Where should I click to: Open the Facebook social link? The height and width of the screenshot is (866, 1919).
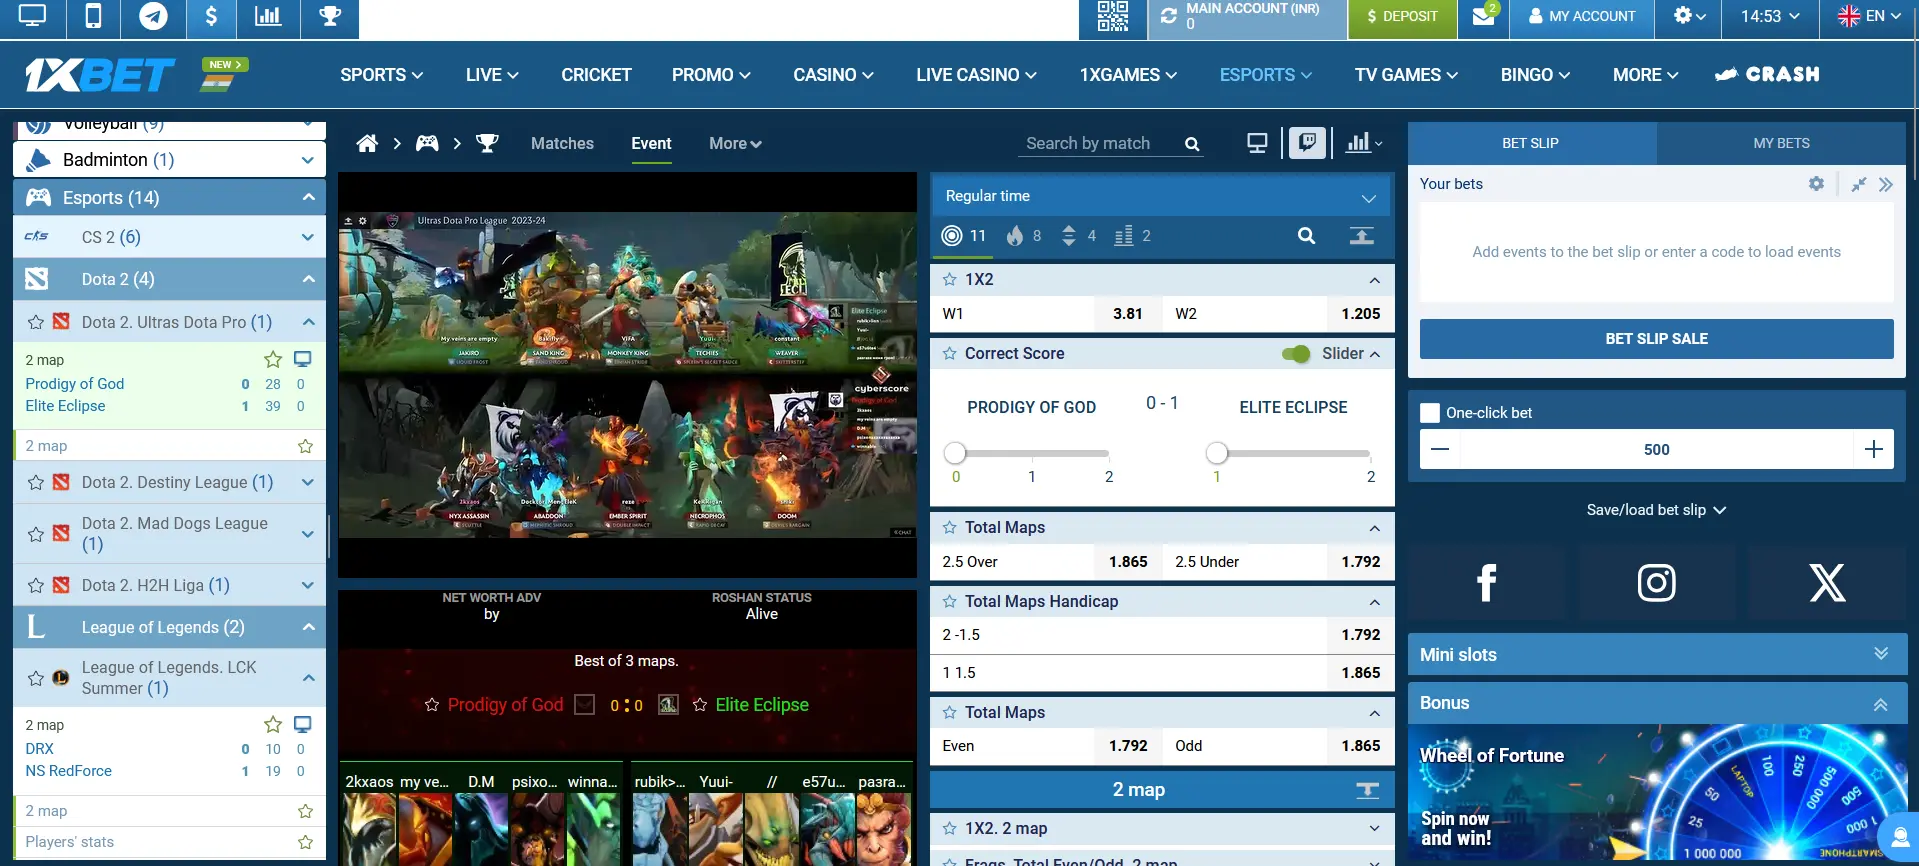1486,582
